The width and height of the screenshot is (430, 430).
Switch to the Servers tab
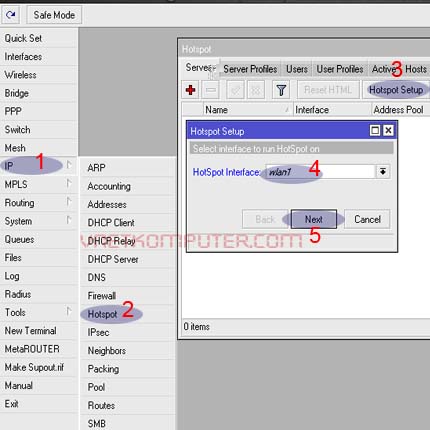coord(199,68)
